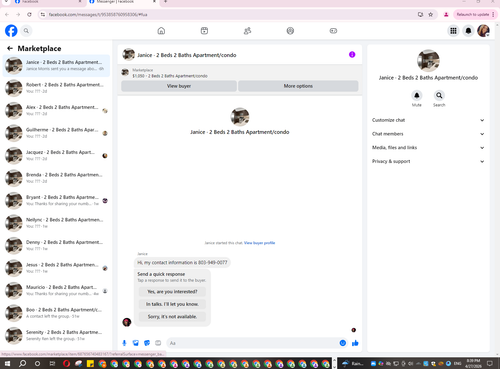Open Brenda chat in list

[x=56, y=178]
